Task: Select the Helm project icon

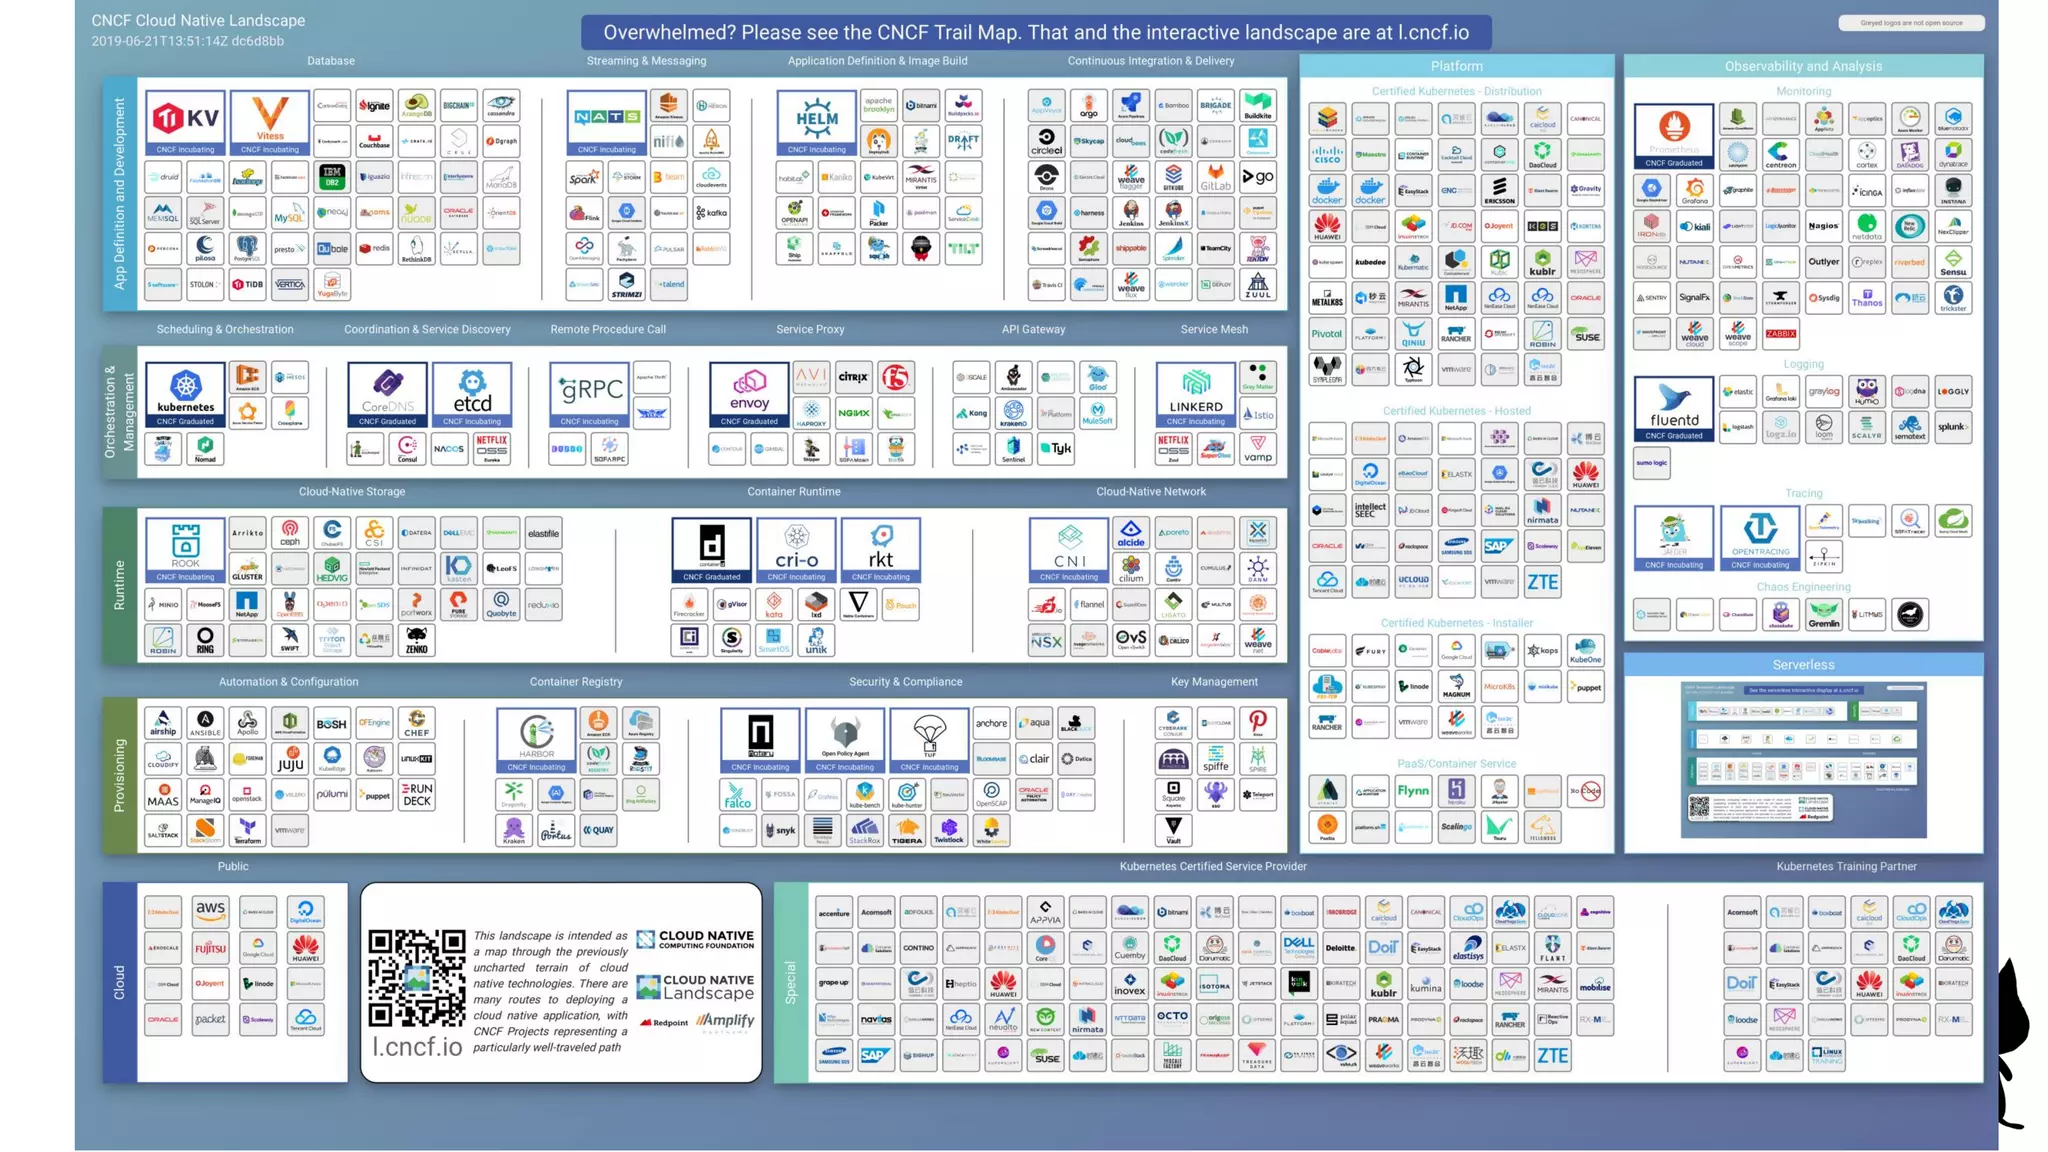Action: click(x=816, y=122)
